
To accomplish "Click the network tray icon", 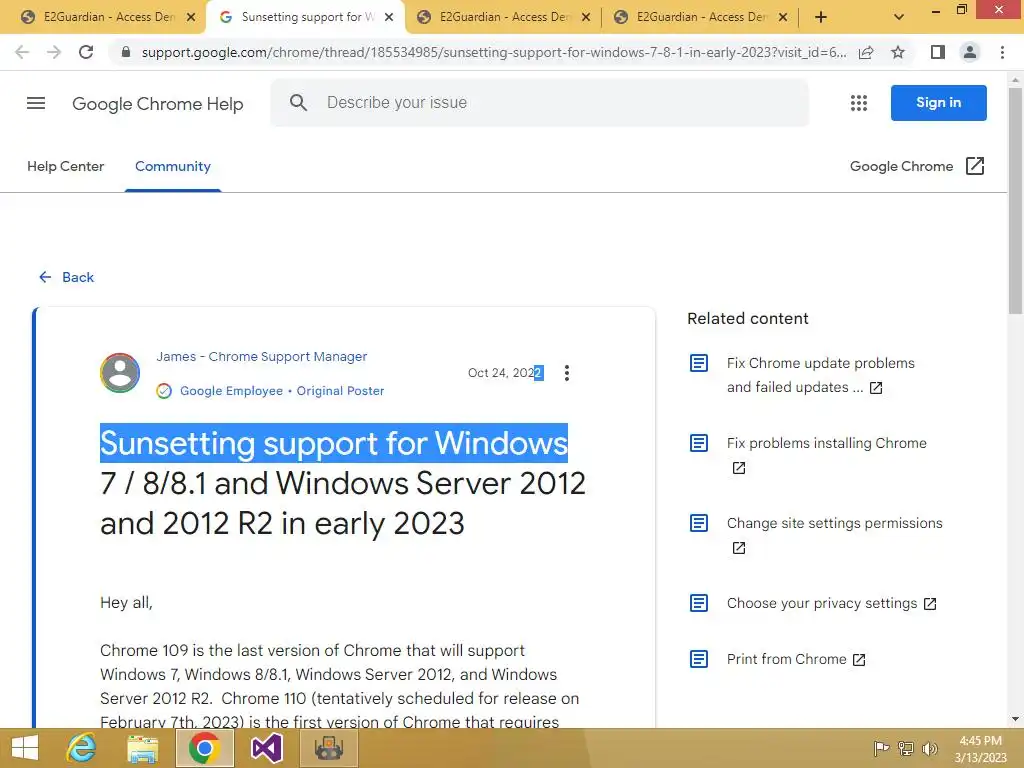I will click(x=906, y=748).
